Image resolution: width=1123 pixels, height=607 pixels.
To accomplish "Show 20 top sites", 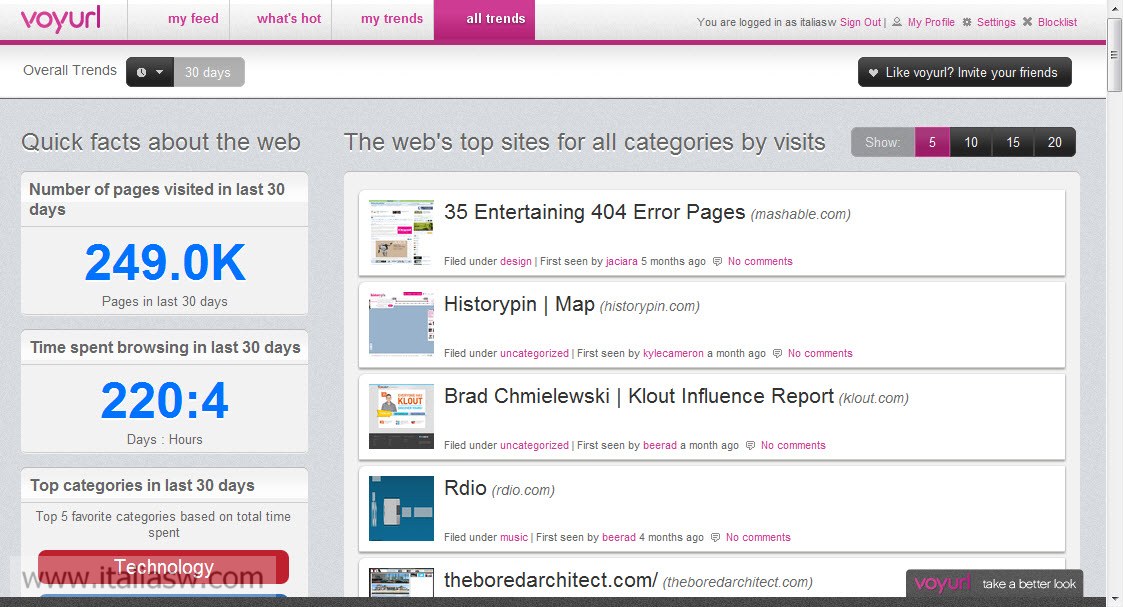I will [x=1054, y=142].
